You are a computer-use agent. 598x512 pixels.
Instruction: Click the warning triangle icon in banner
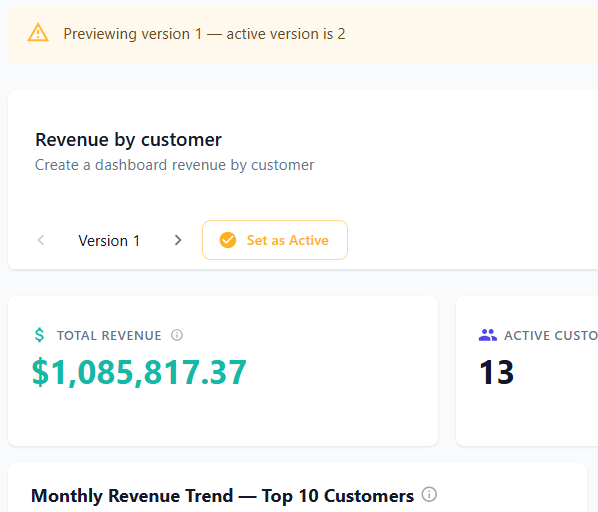click(38, 33)
